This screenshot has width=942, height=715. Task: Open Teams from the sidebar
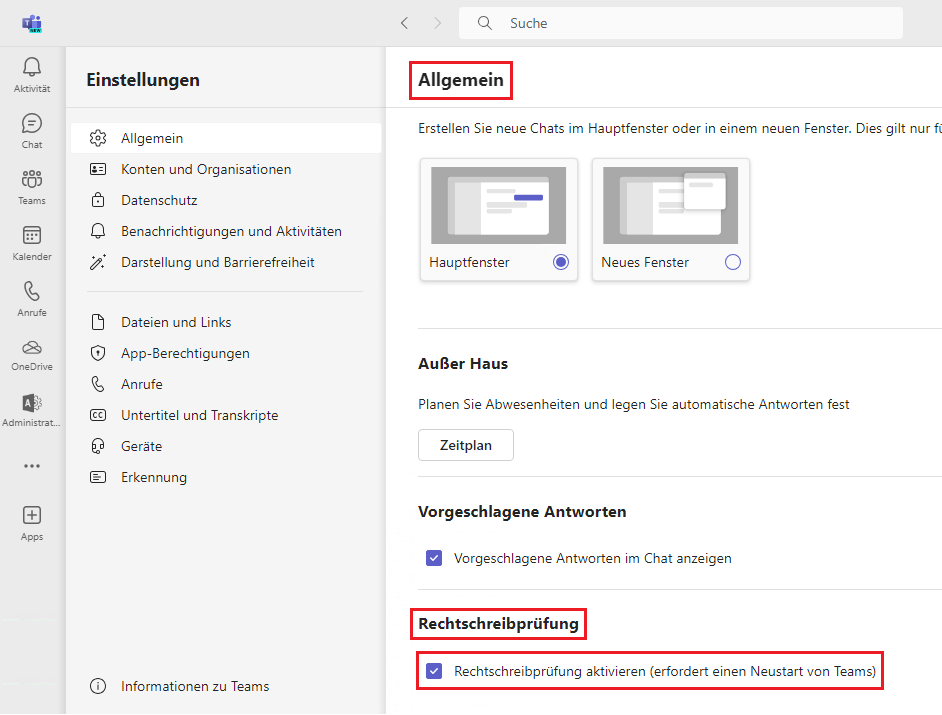(x=31, y=186)
